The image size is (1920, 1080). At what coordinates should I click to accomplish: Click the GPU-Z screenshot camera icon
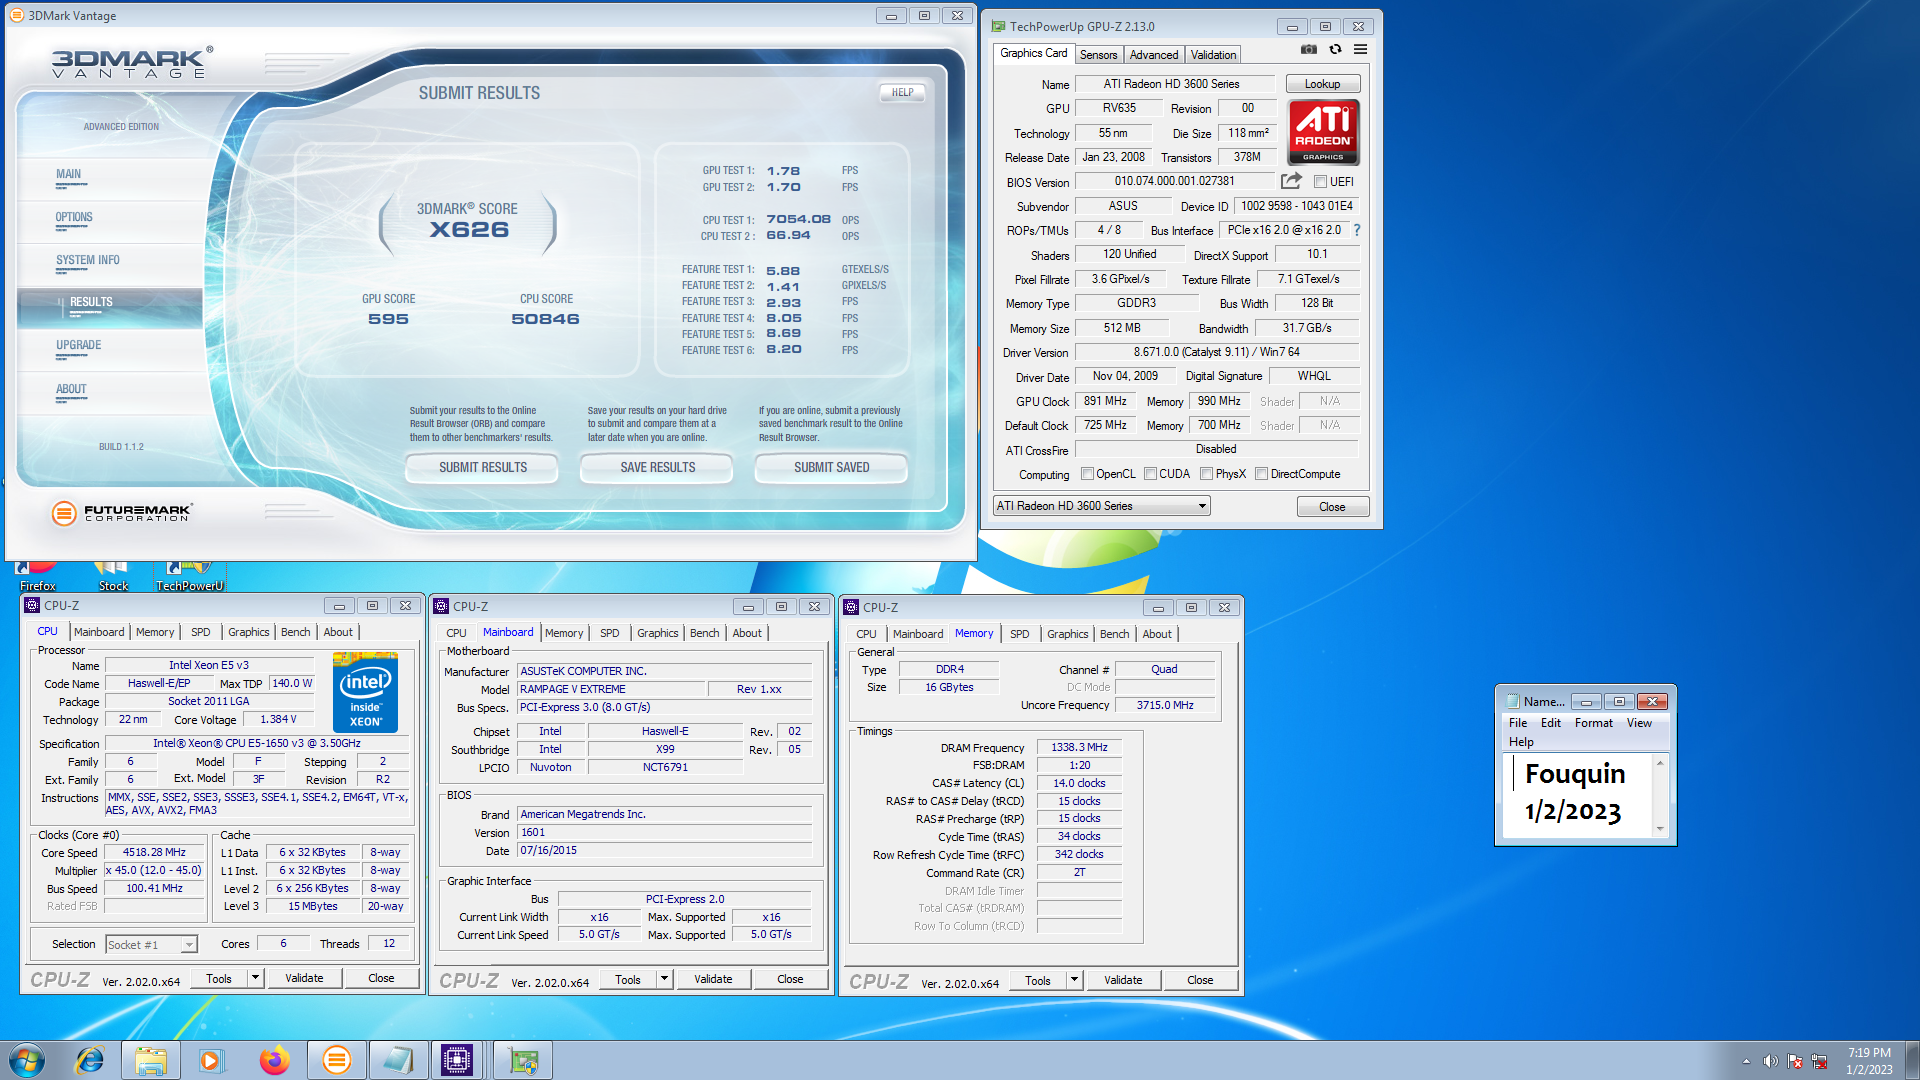tap(1308, 49)
